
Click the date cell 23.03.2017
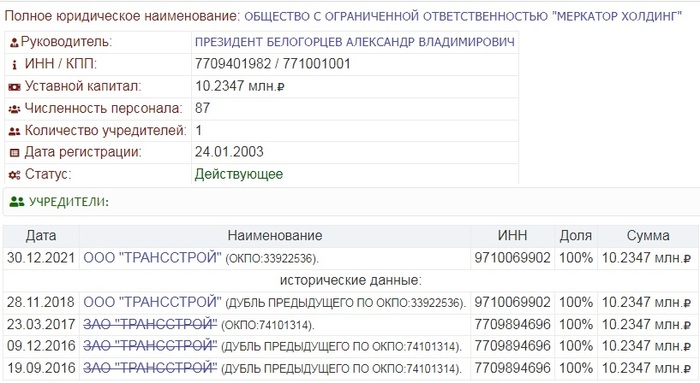tap(41, 324)
